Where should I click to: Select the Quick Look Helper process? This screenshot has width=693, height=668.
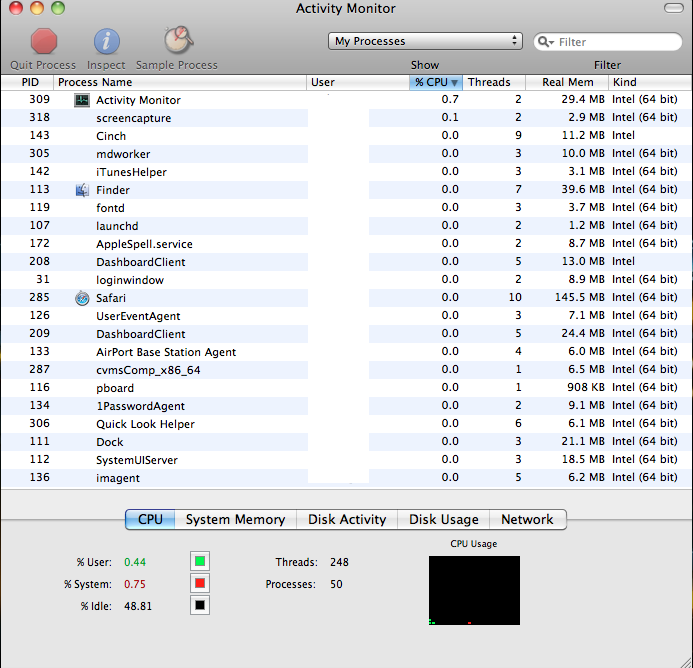click(346, 424)
